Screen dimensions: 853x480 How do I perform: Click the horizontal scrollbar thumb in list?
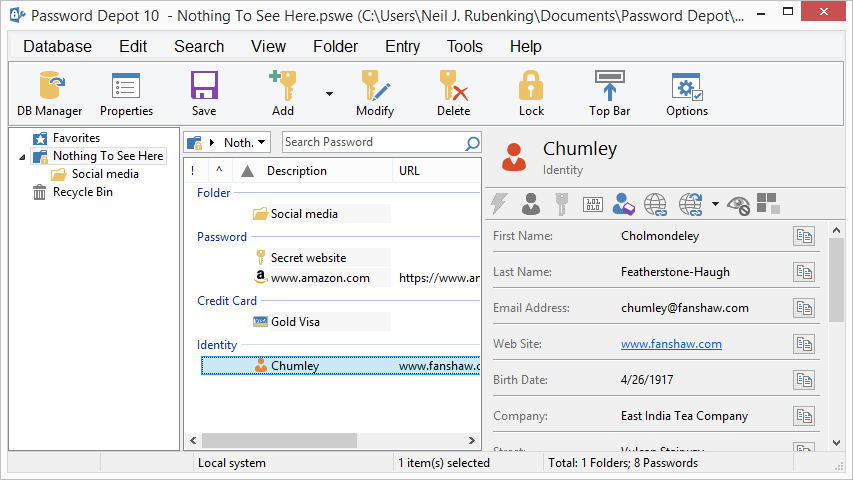pyautogui.click(x=280, y=440)
